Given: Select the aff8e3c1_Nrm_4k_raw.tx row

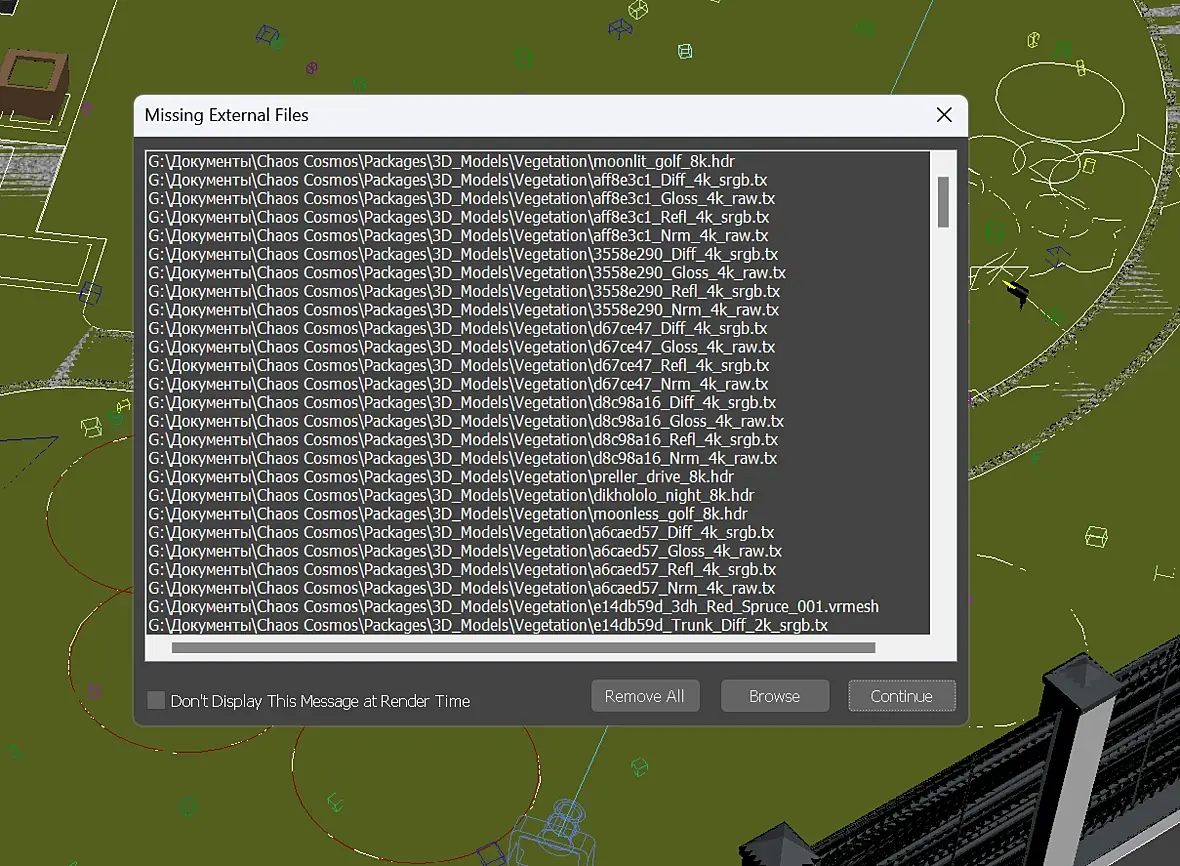Looking at the screenshot, I should 538,235.
